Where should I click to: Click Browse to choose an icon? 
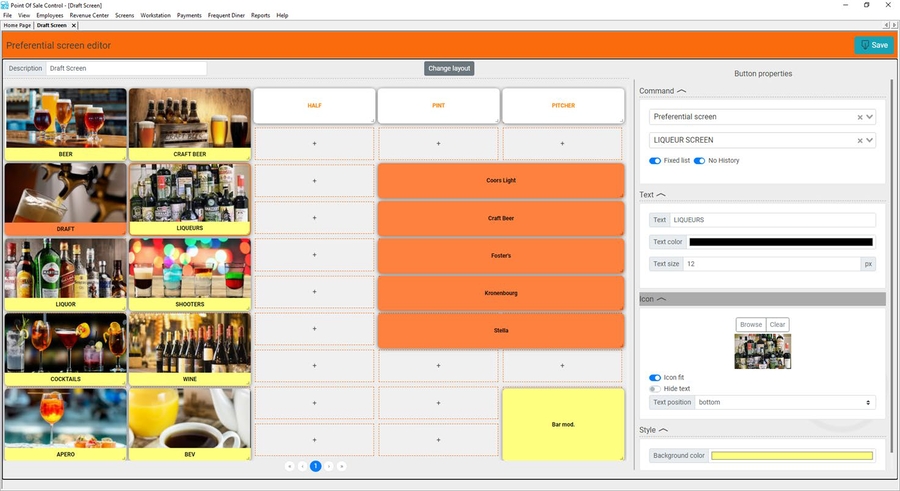coord(751,324)
